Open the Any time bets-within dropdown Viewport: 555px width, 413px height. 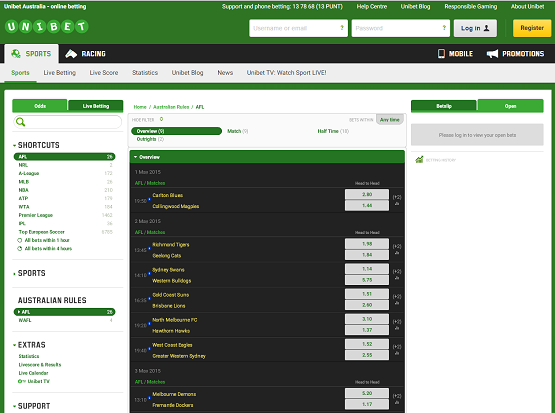(390, 120)
